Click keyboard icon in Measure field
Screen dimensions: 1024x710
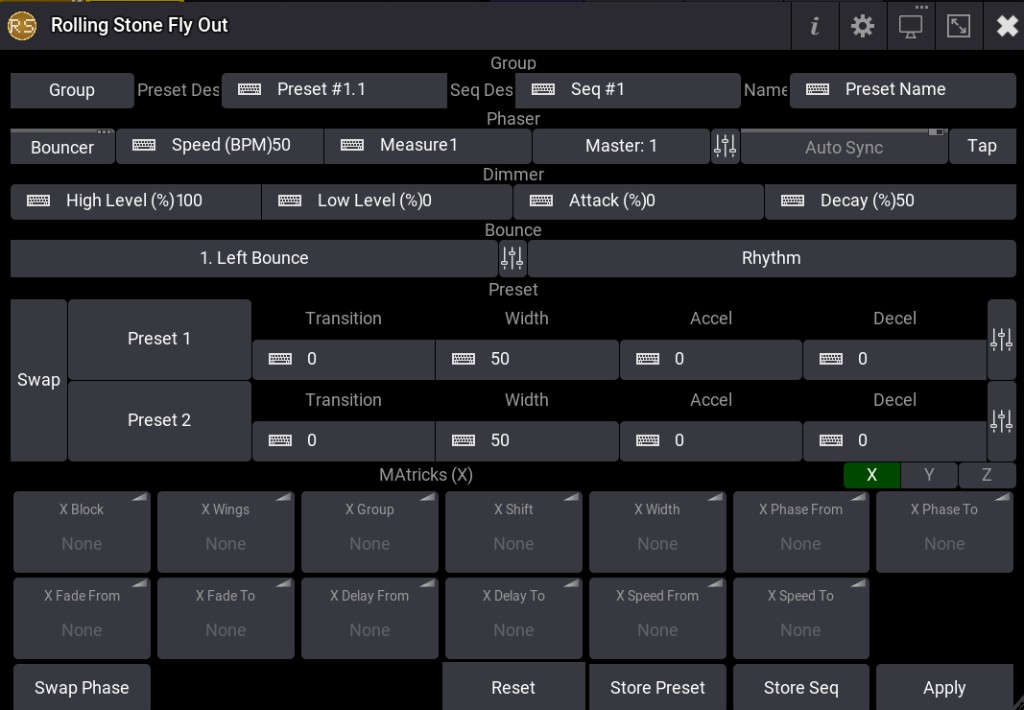coord(352,145)
